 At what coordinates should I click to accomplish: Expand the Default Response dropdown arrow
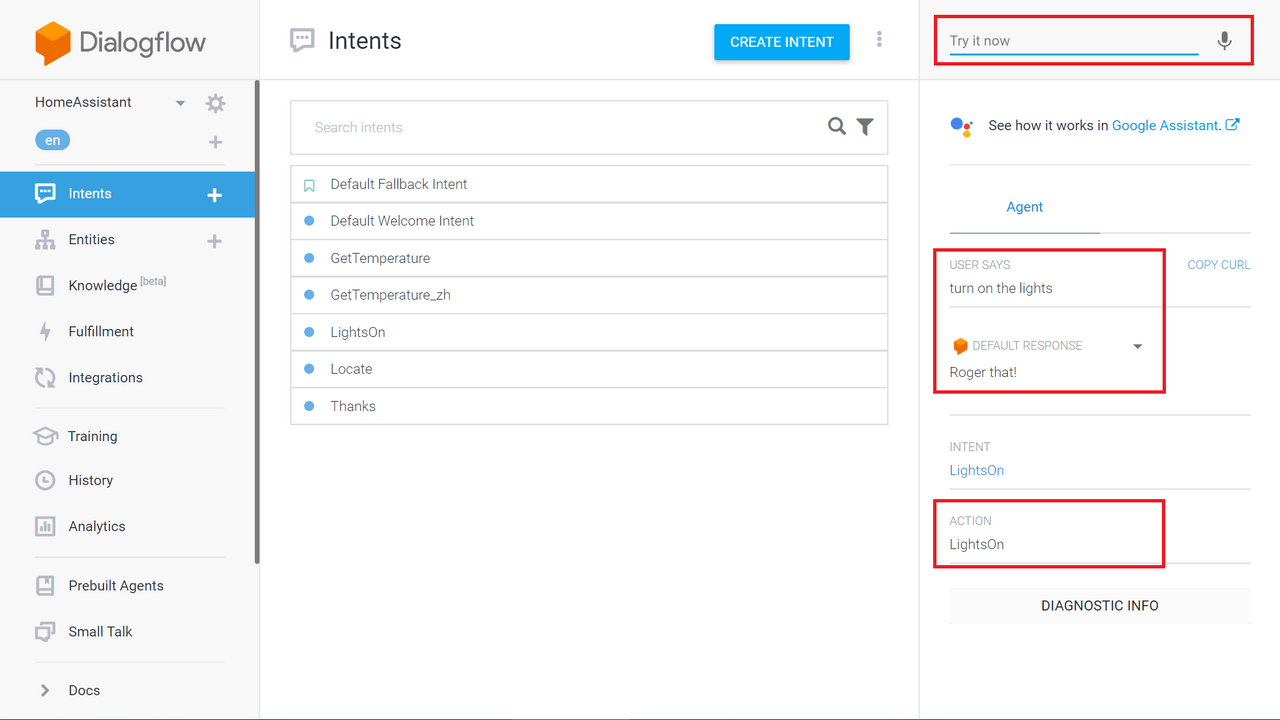[1137, 346]
